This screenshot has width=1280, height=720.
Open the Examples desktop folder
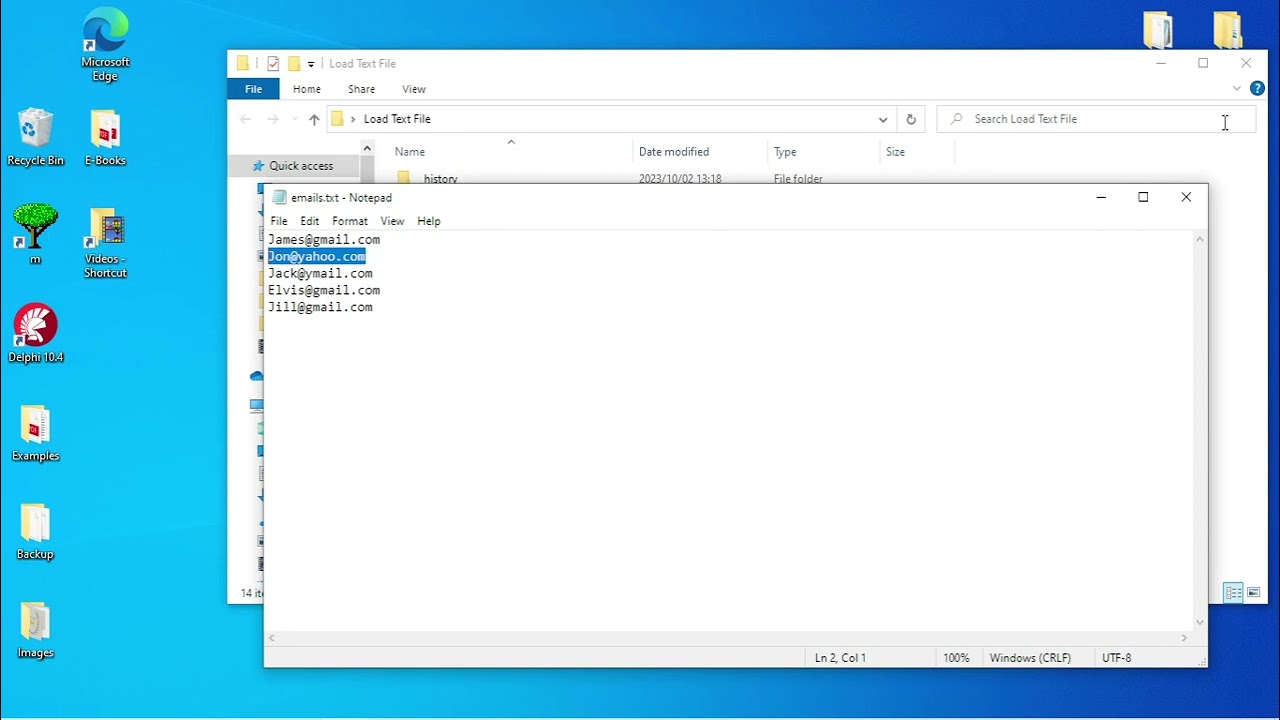[x=35, y=434]
